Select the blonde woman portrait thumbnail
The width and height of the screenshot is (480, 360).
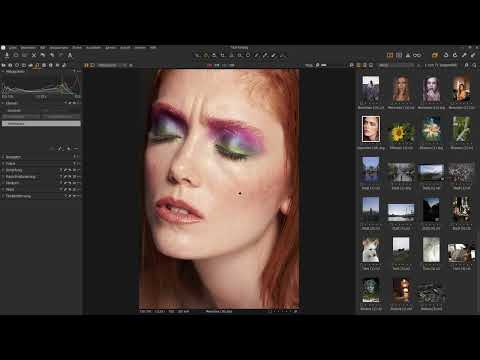(401, 89)
